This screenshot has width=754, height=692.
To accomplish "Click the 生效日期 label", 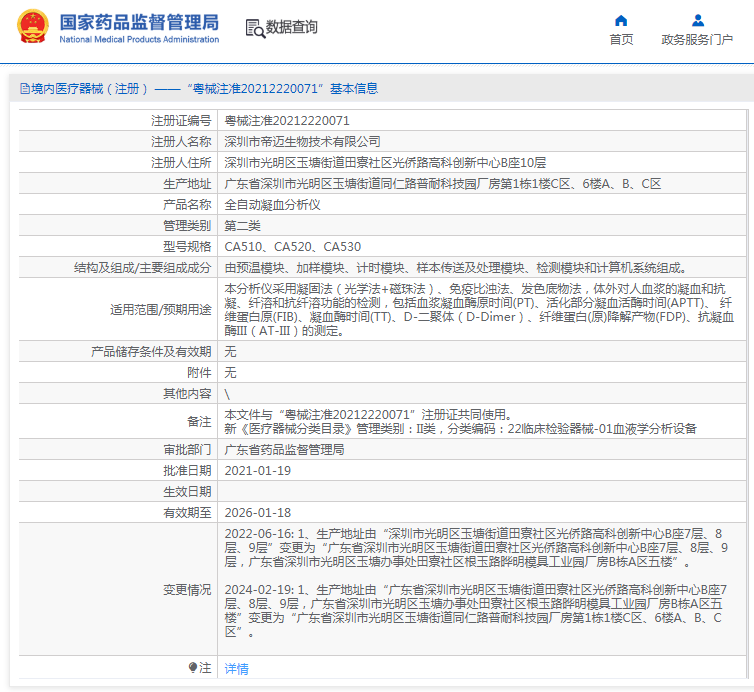I will (187, 491).
